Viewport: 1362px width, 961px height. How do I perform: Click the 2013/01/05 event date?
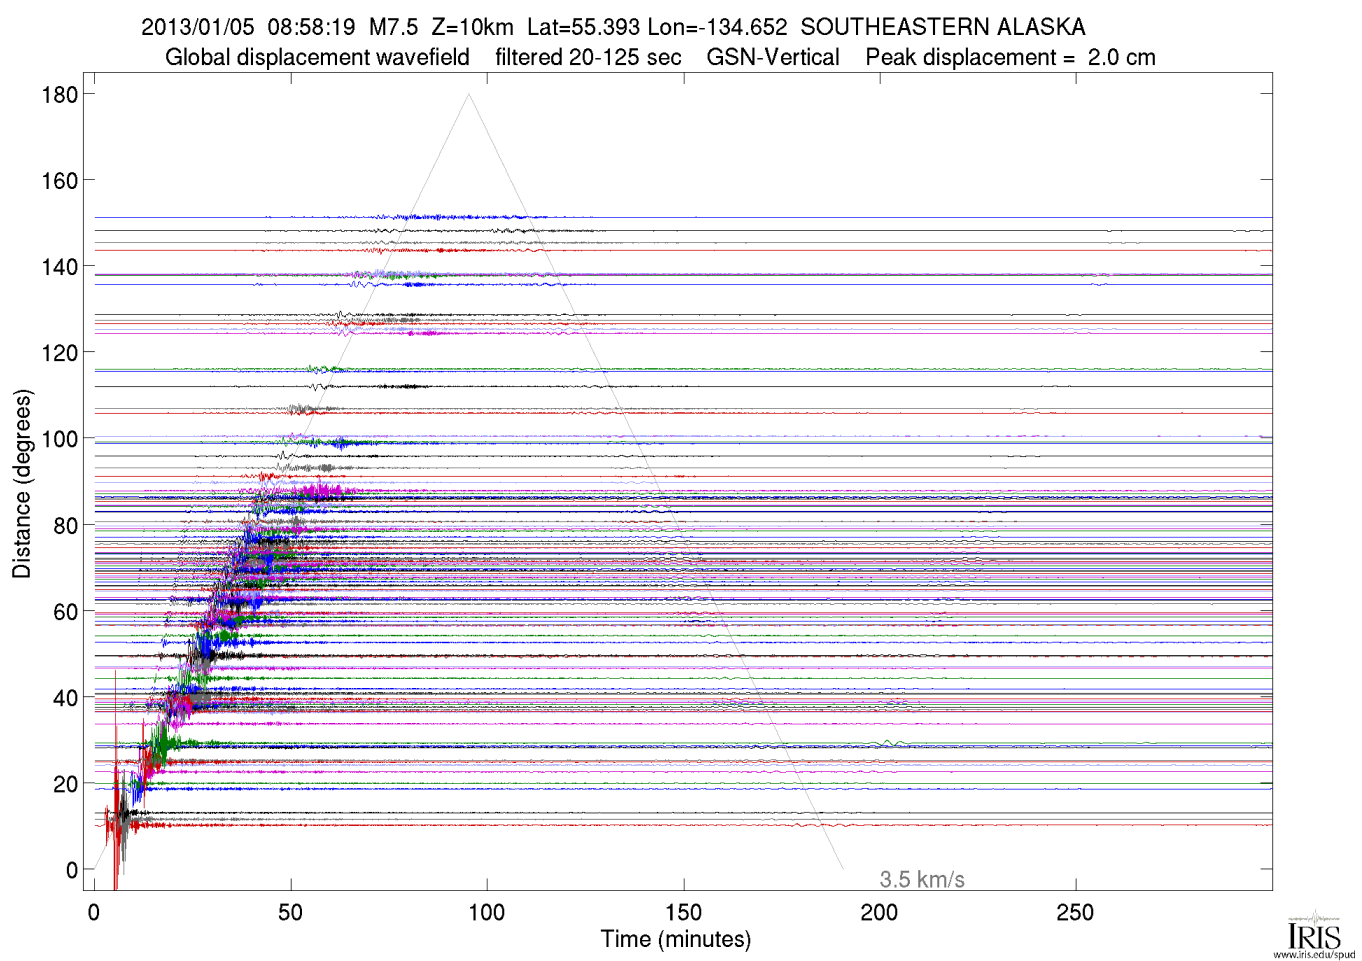pyautogui.click(x=198, y=27)
